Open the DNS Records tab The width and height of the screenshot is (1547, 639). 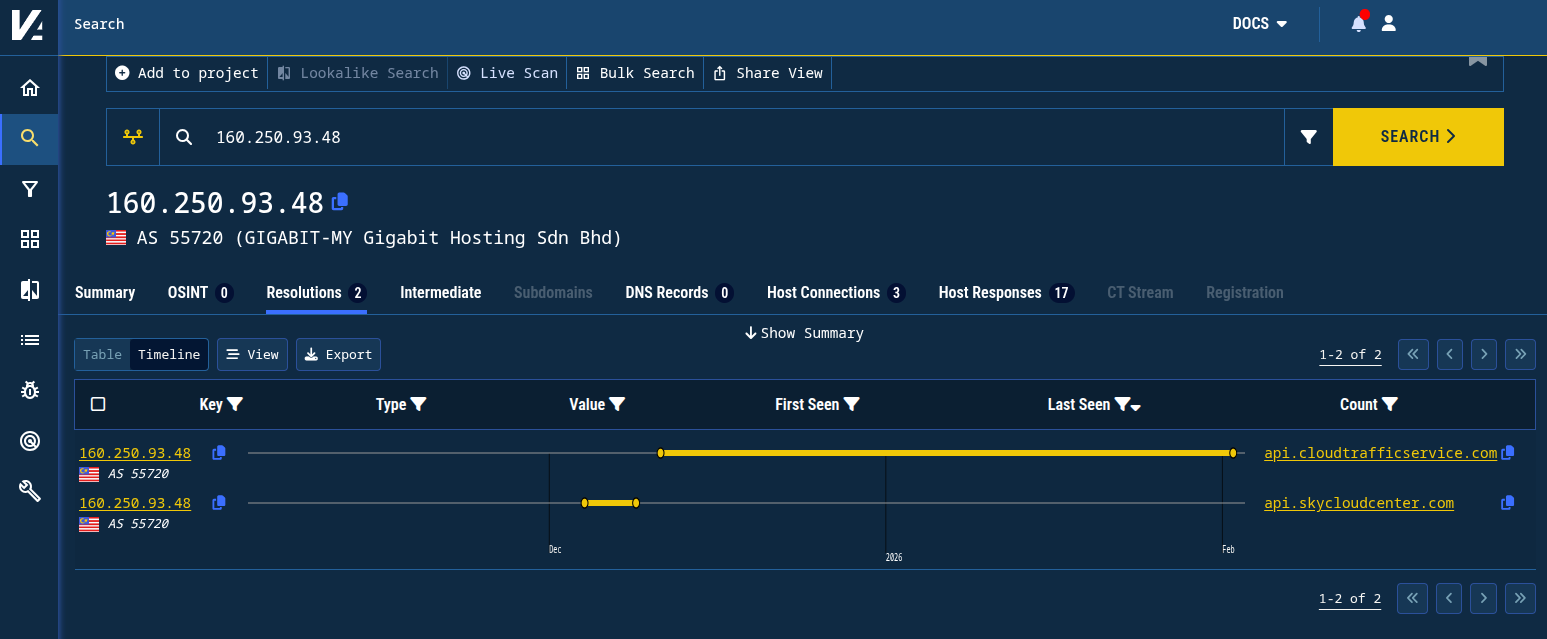[667, 292]
